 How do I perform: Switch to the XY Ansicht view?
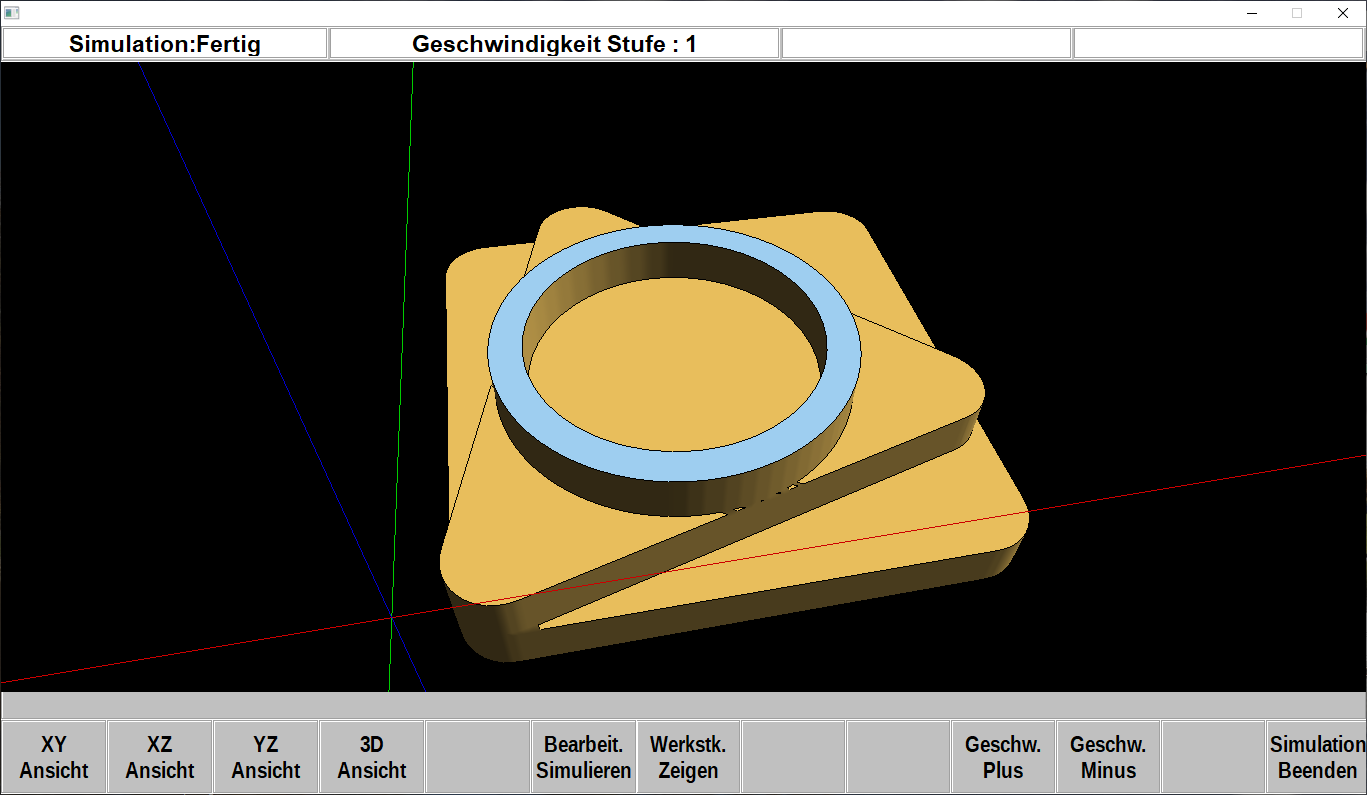54,757
